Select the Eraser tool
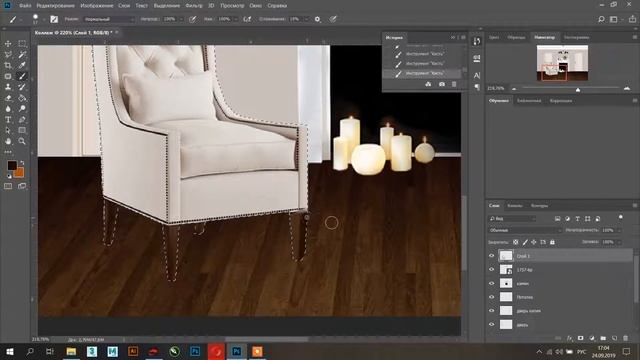The height and width of the screenshot is (360, 640). click(8, 98)
